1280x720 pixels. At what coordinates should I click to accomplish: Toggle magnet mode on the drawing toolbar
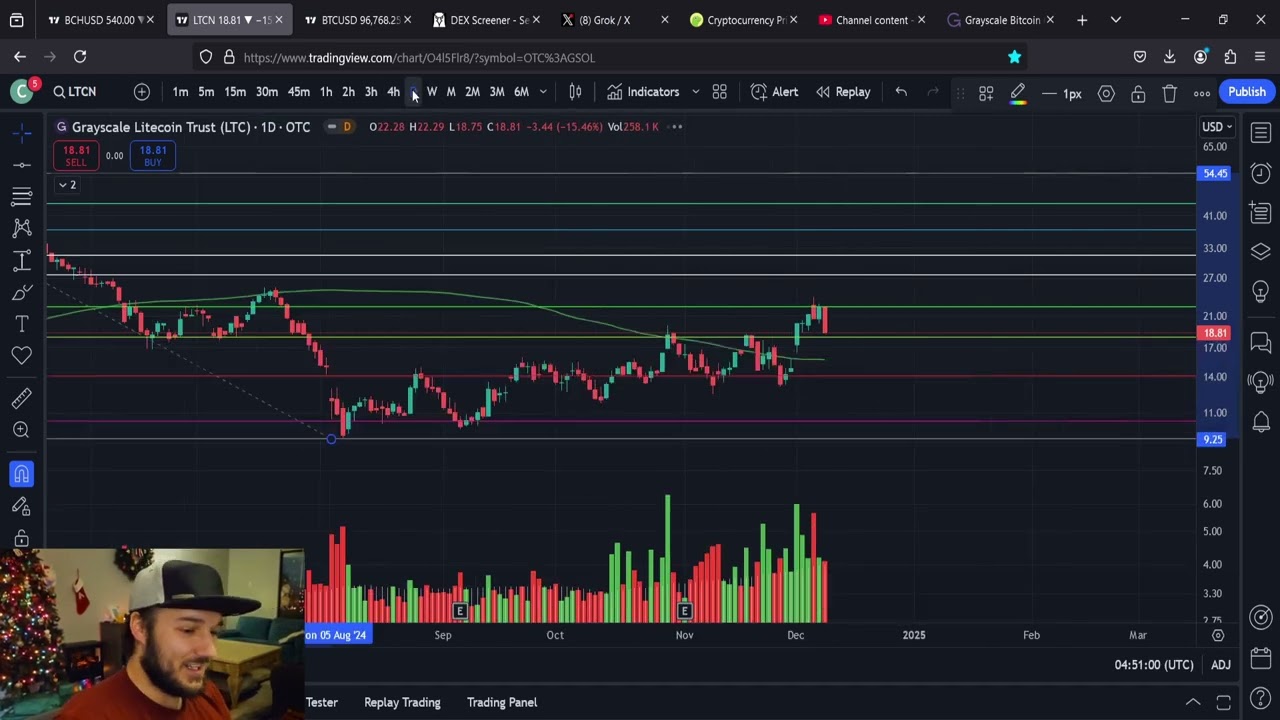21,474
